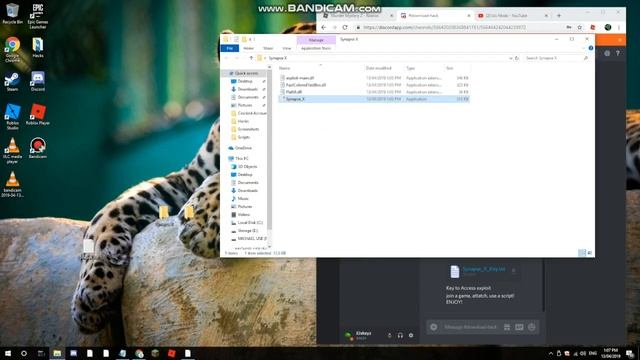Launch Epic Games Launcher from desktop
The width and height of the screenshot is (640, 360).
tap(38, 16)
